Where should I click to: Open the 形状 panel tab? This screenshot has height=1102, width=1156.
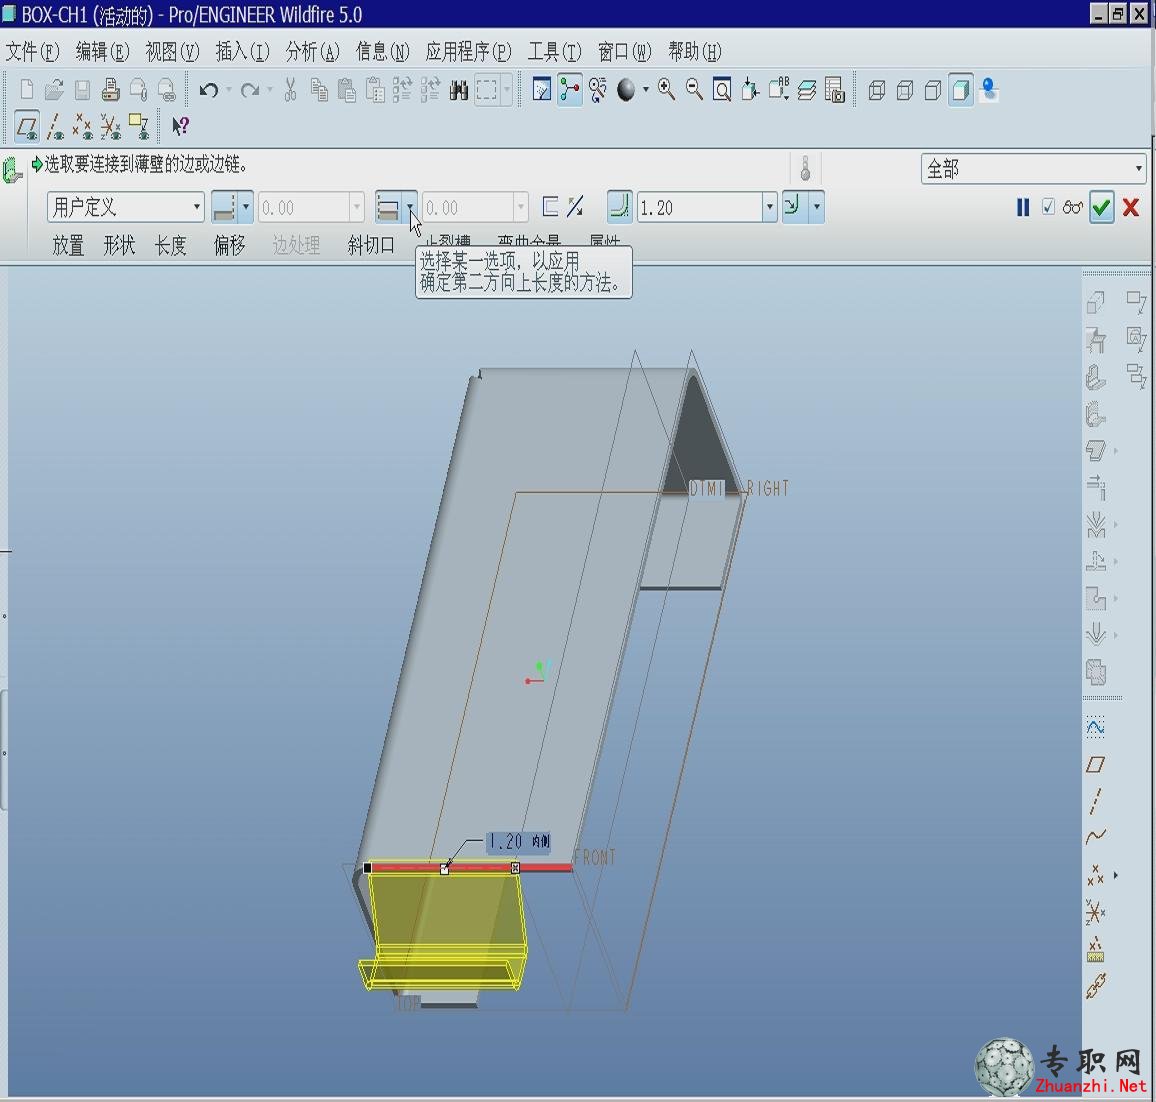(x=119, y=245)
